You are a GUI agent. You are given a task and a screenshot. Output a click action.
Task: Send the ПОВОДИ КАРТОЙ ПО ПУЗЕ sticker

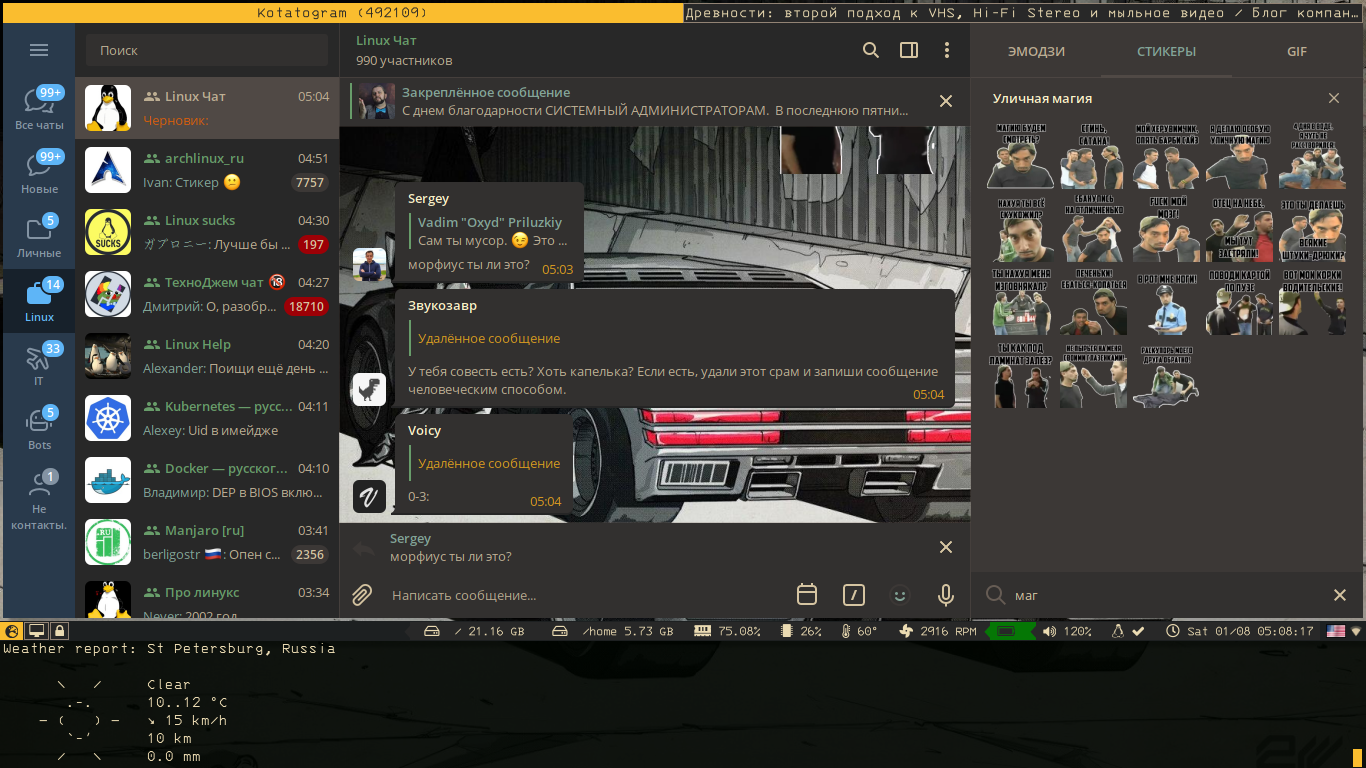point(1239,303)
